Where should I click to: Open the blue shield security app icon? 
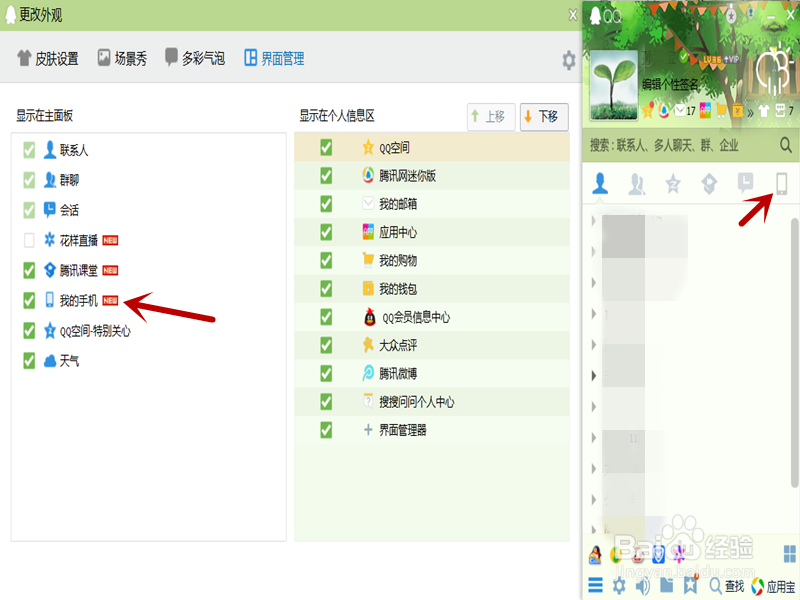coord(659,554)
